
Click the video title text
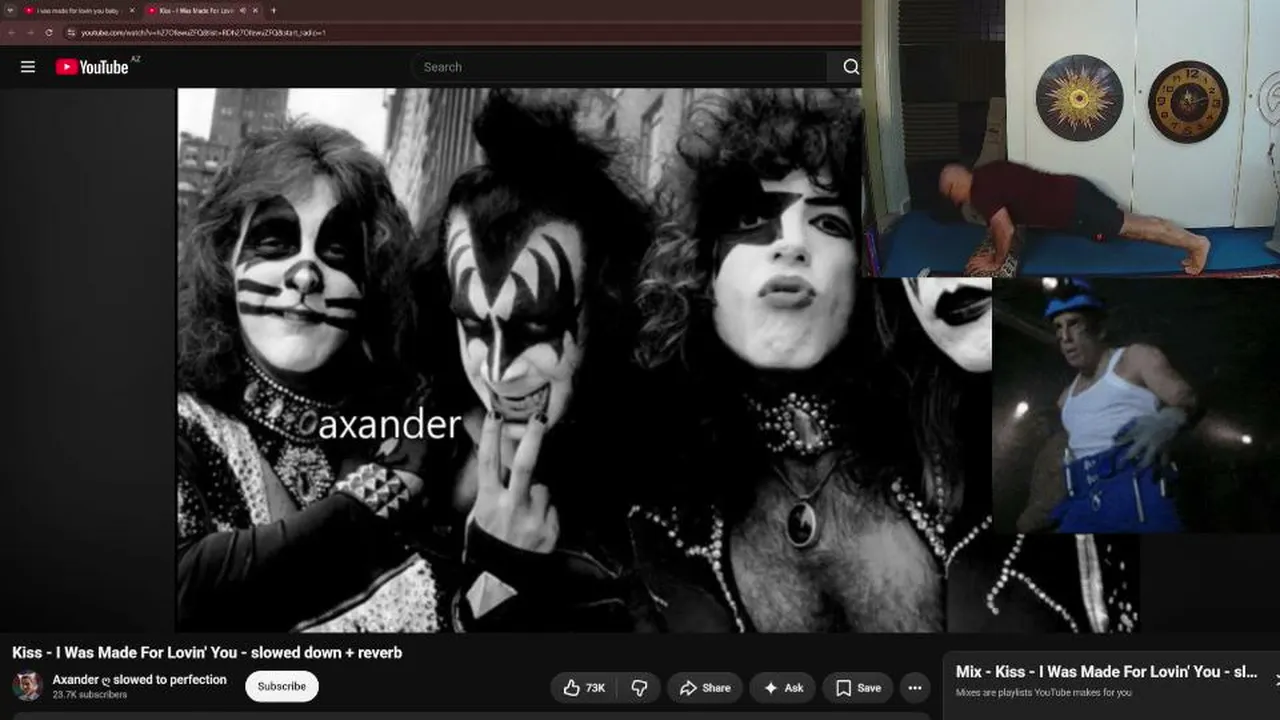pyautogui.click(x=207, y=653)
